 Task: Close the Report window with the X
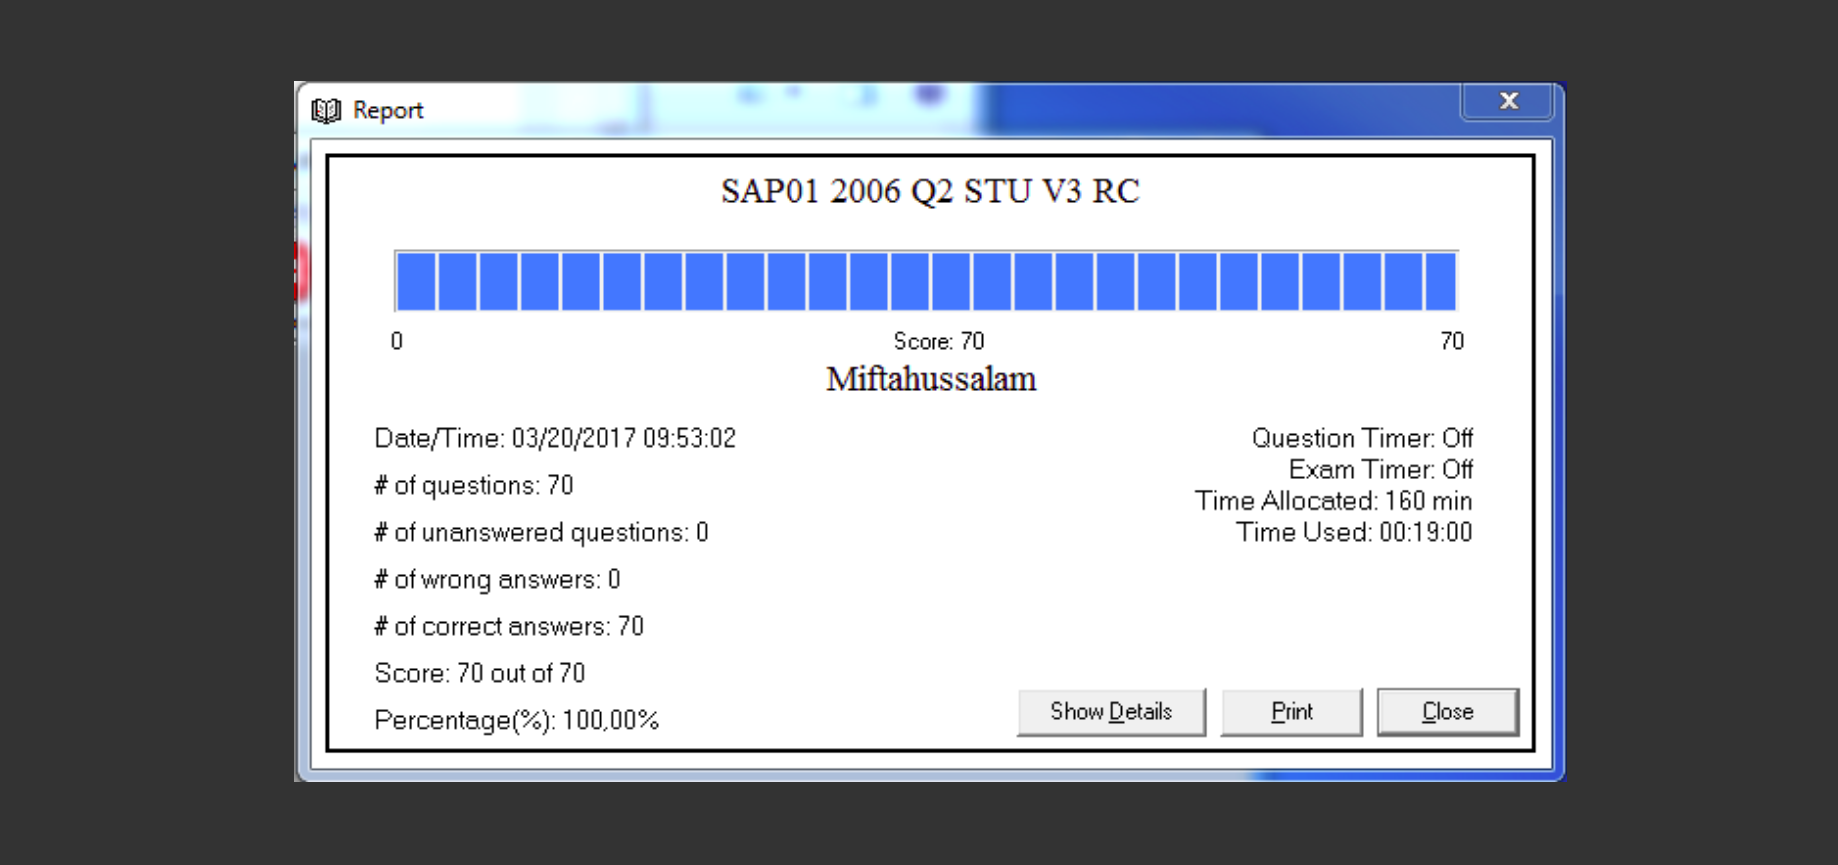(x=1508, y=101)
